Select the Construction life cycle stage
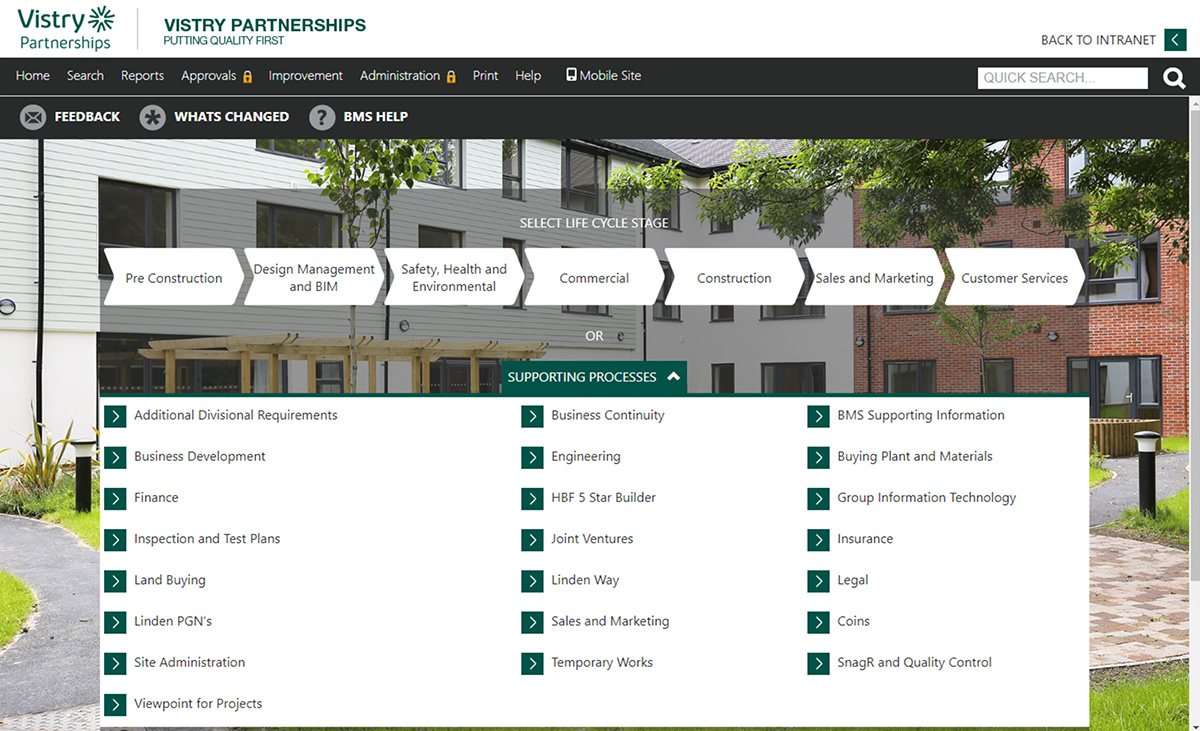Viewport: 1200px width, 731px height. [734, 278]
